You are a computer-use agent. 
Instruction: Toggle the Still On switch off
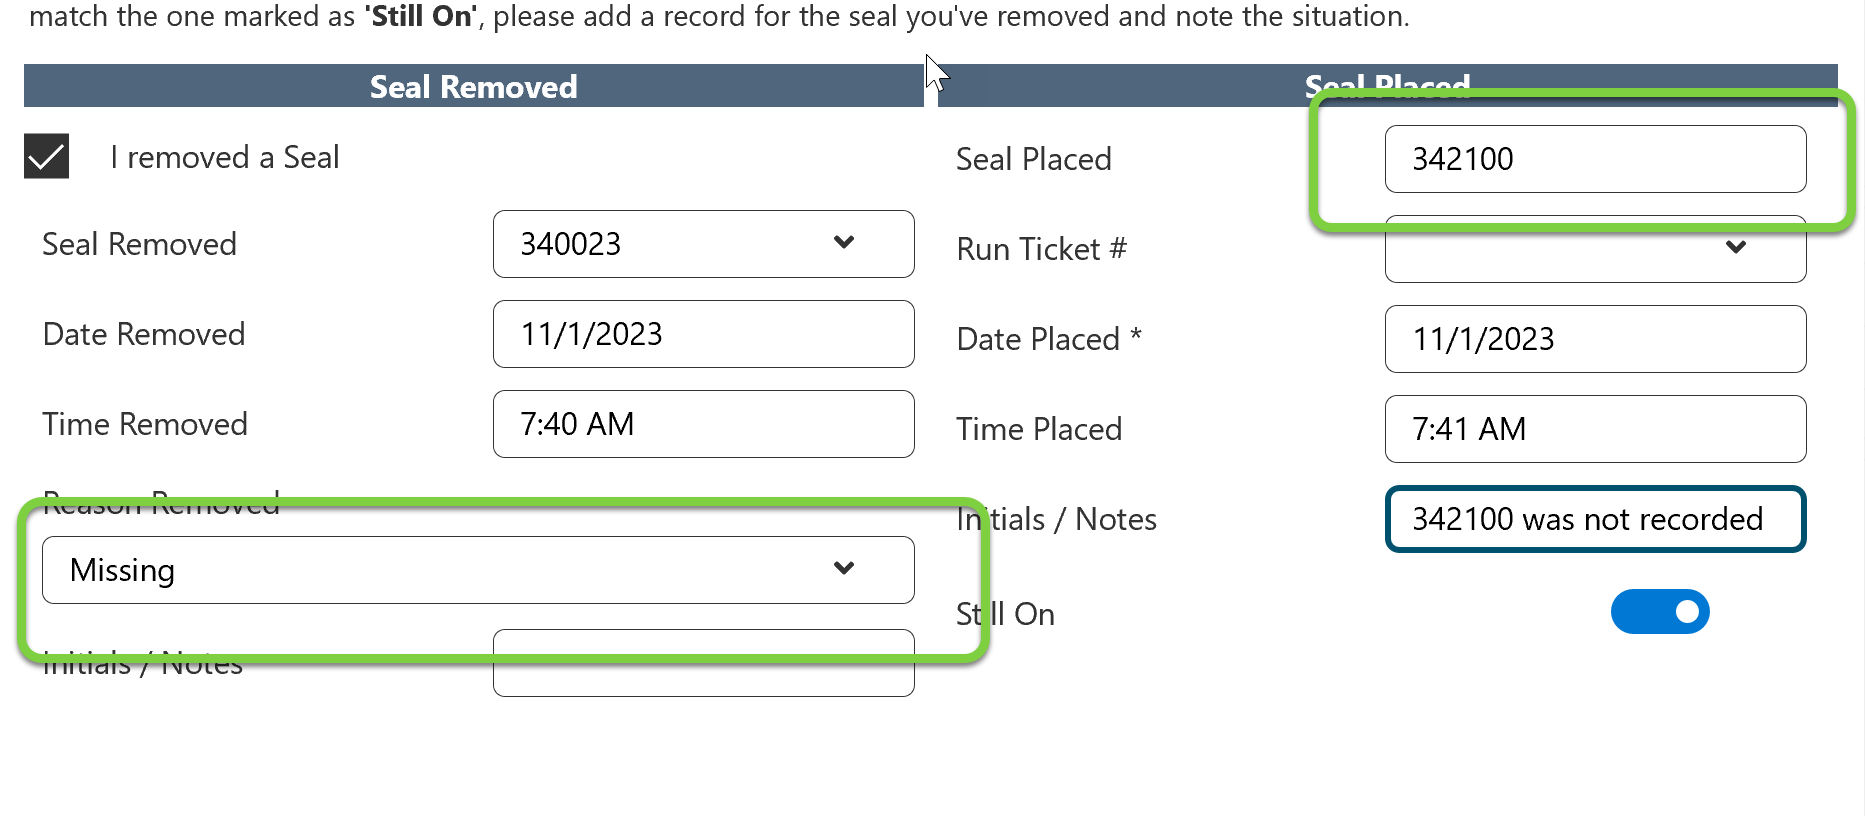(x=1659, y=612)
